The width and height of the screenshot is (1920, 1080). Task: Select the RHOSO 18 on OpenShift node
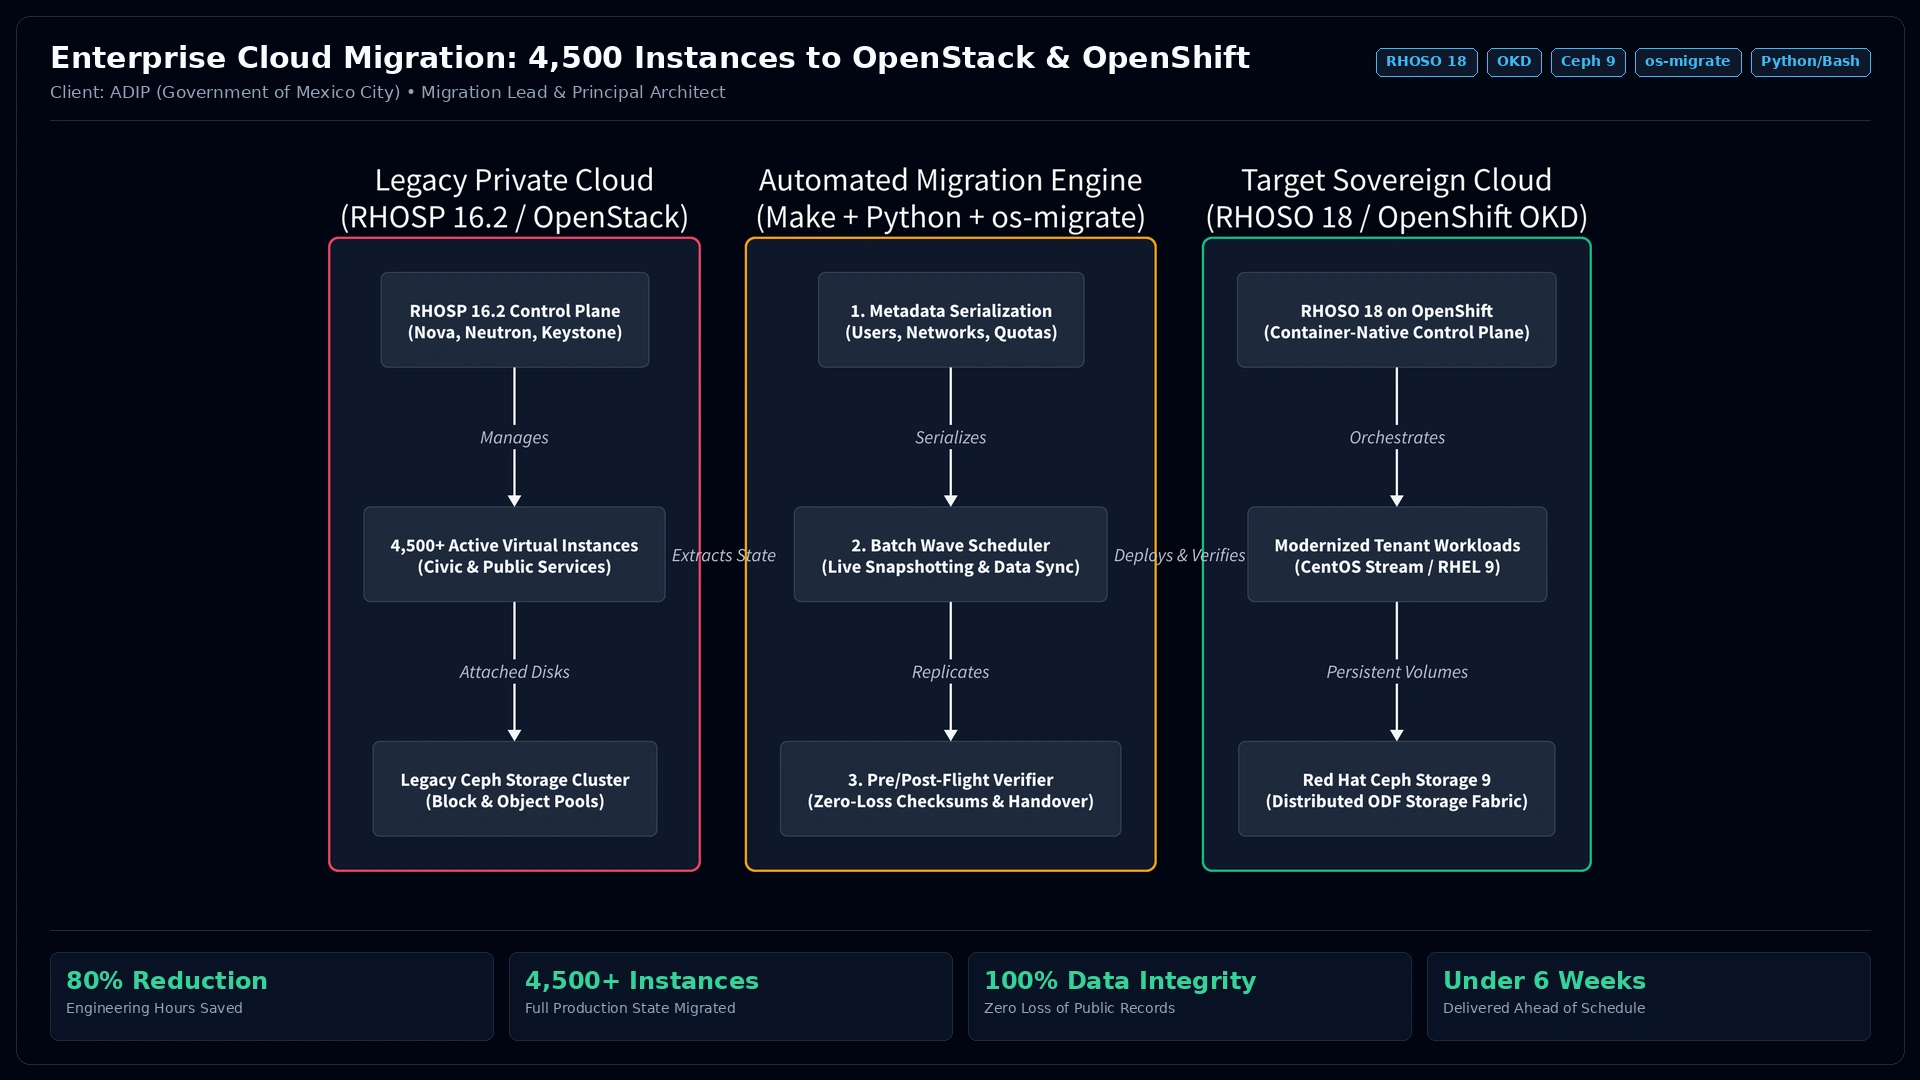tap(1396, 320)
